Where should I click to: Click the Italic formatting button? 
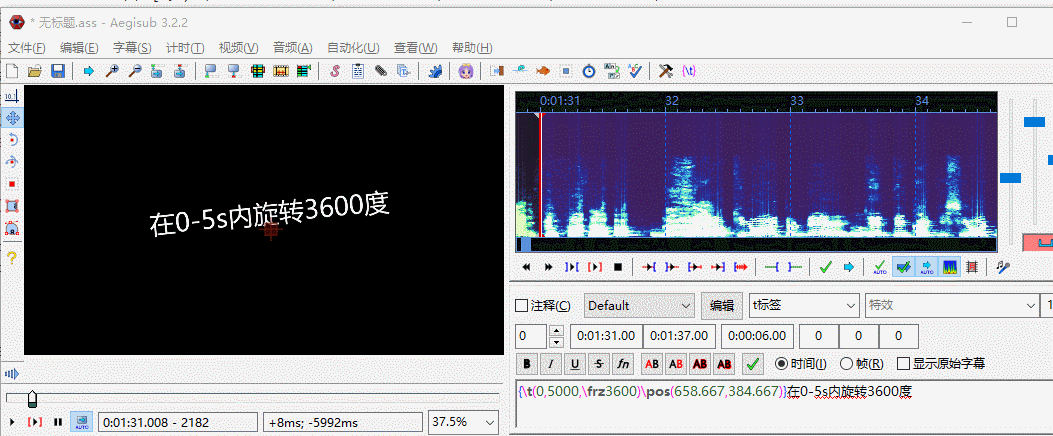click(x=551, y=364)
